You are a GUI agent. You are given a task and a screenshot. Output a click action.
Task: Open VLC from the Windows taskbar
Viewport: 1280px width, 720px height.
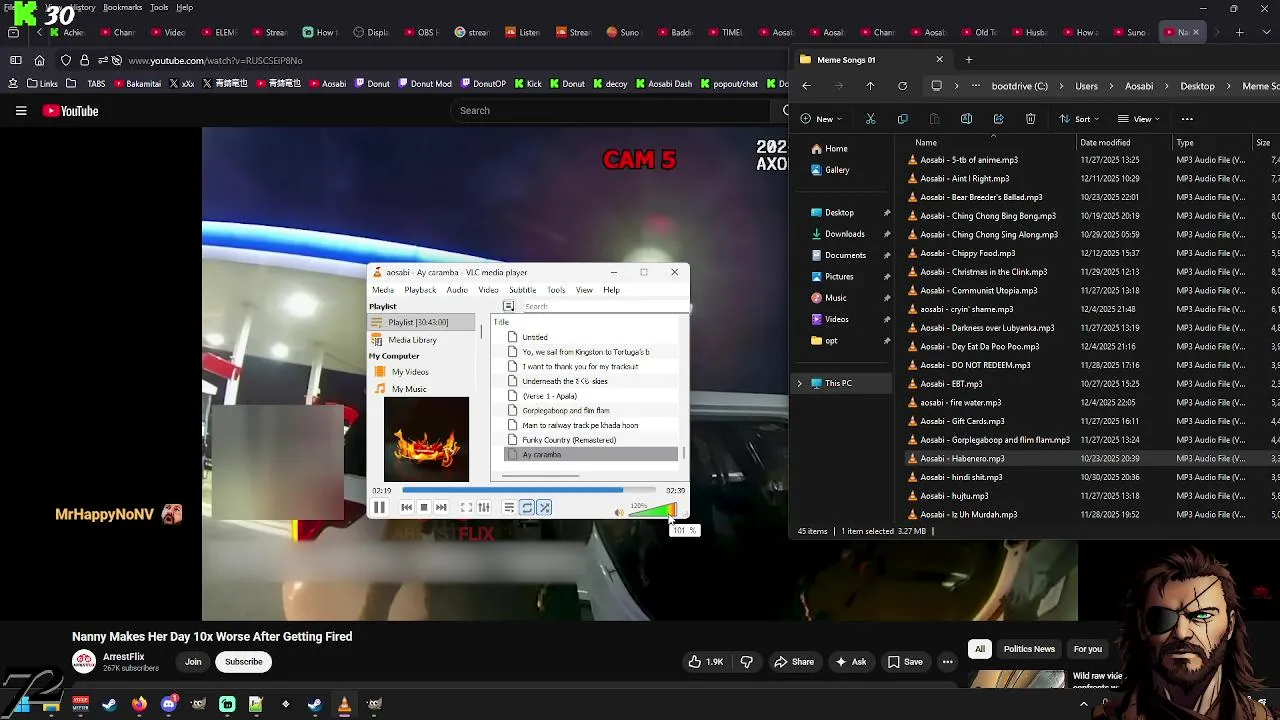point(344,705)
